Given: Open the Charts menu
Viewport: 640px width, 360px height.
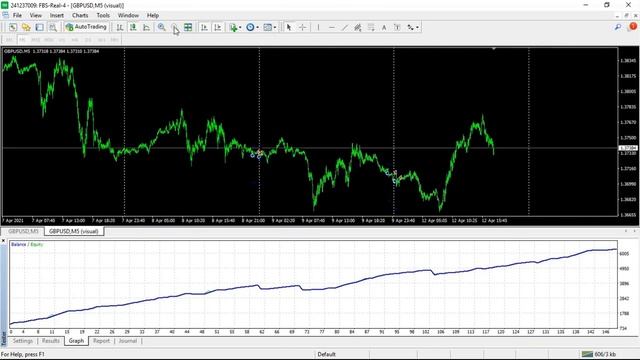Looking at the screenshot, I should click(80, 15).
